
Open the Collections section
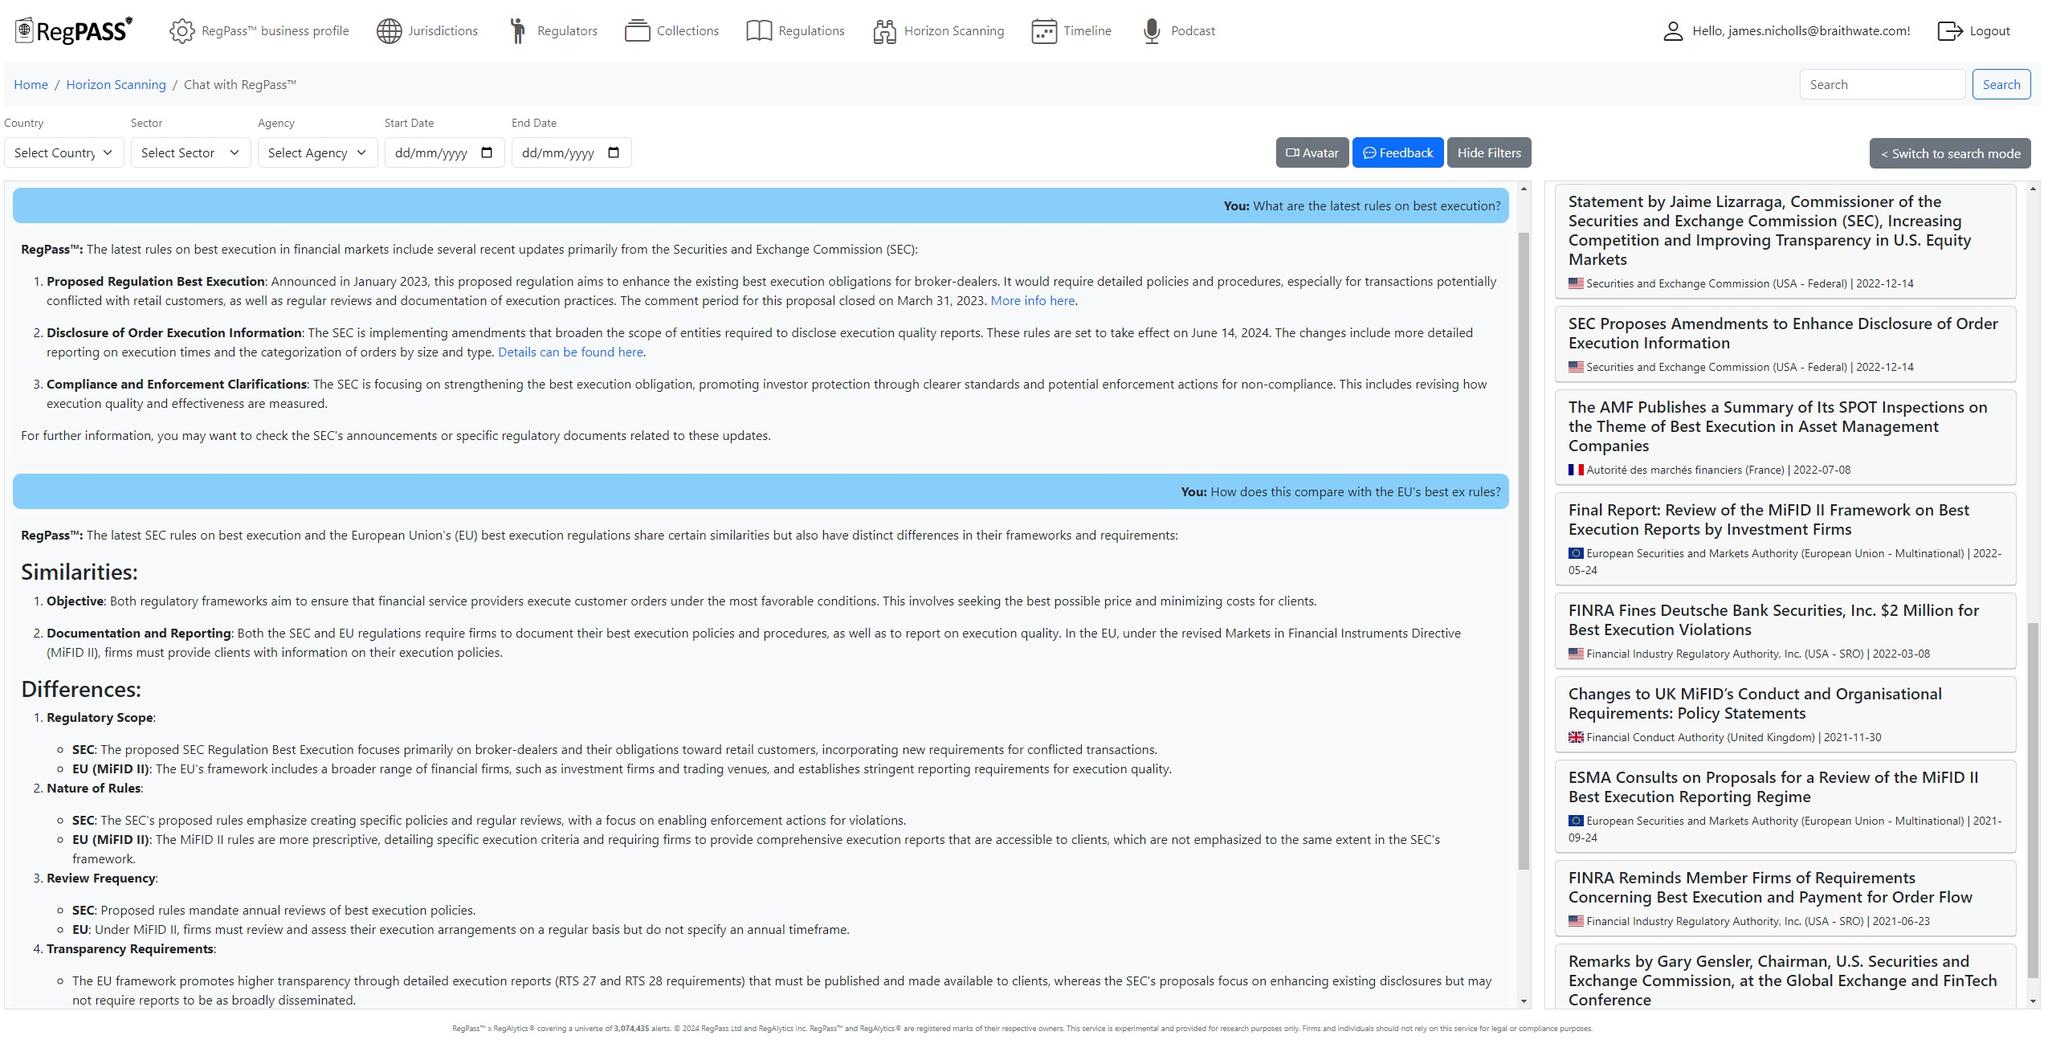[672, 31]
